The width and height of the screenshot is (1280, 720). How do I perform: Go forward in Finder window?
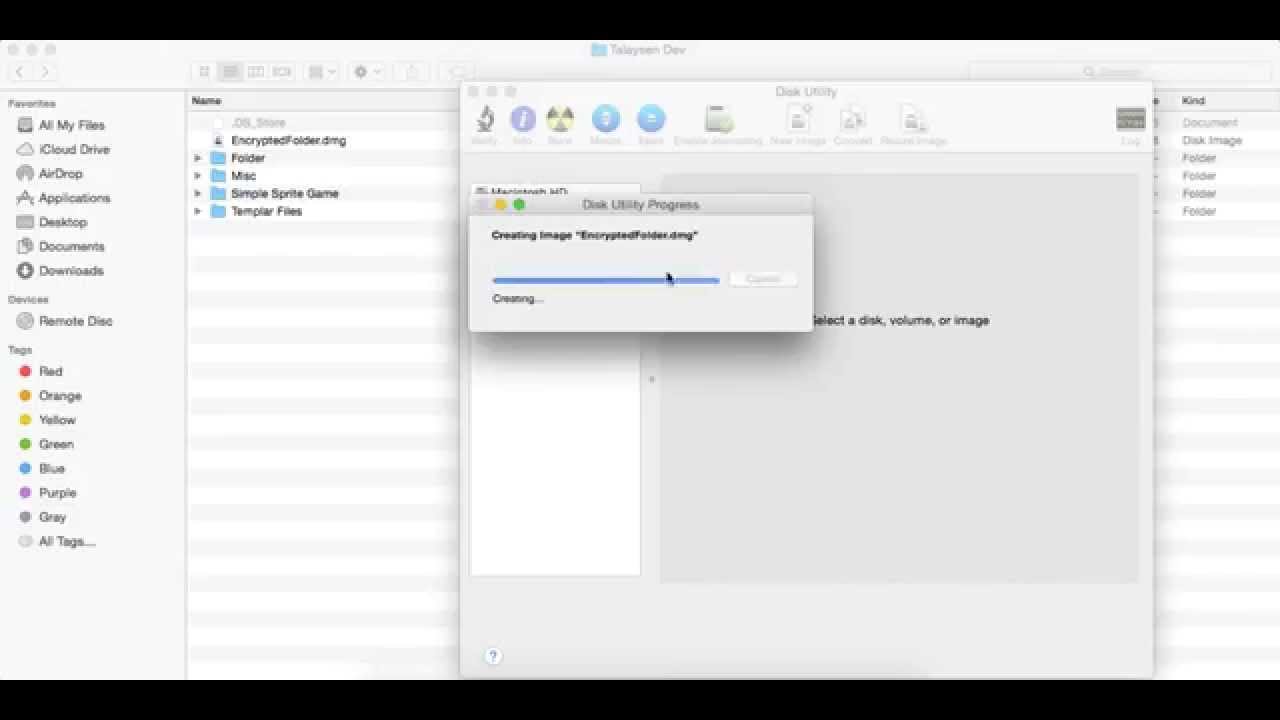44,72
